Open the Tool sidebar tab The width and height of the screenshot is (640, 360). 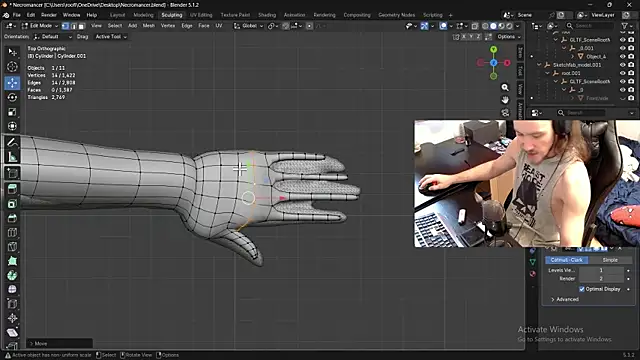(x=520, y=71)
